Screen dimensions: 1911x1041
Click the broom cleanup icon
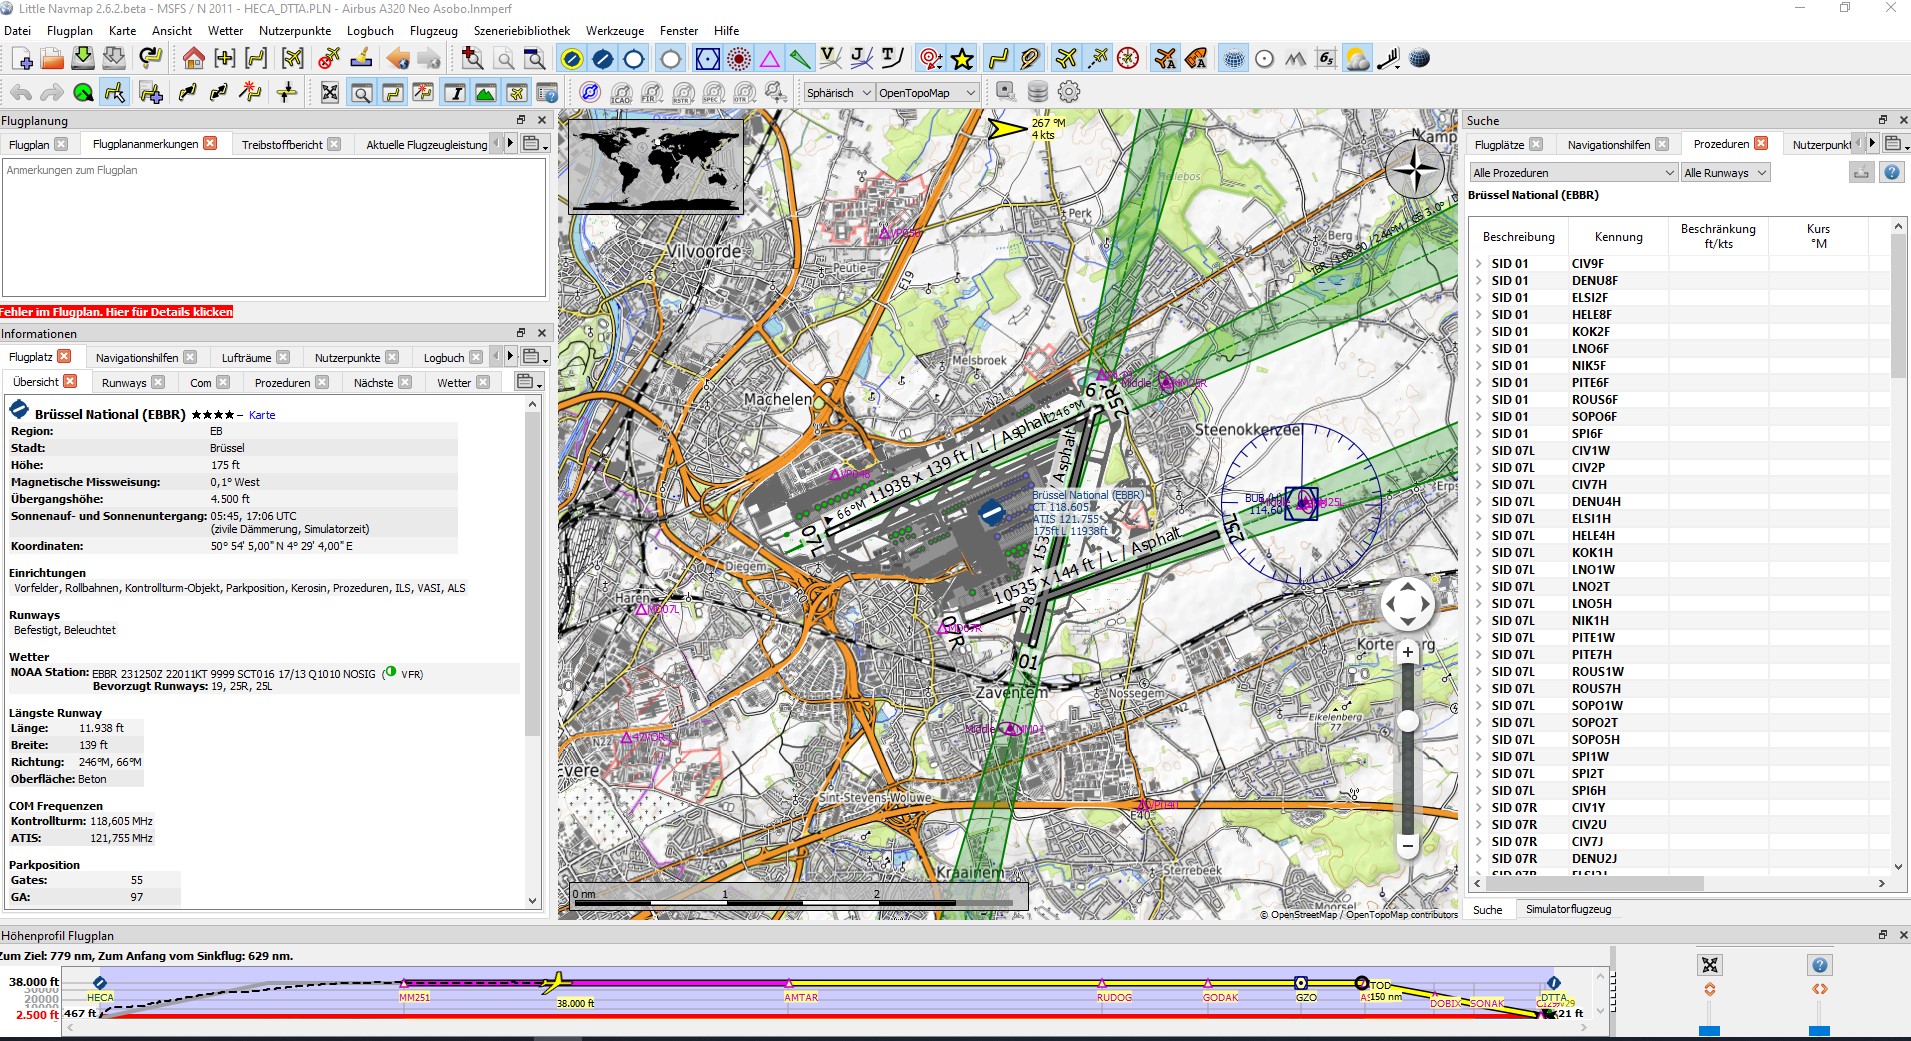click(x=361, y=59)
